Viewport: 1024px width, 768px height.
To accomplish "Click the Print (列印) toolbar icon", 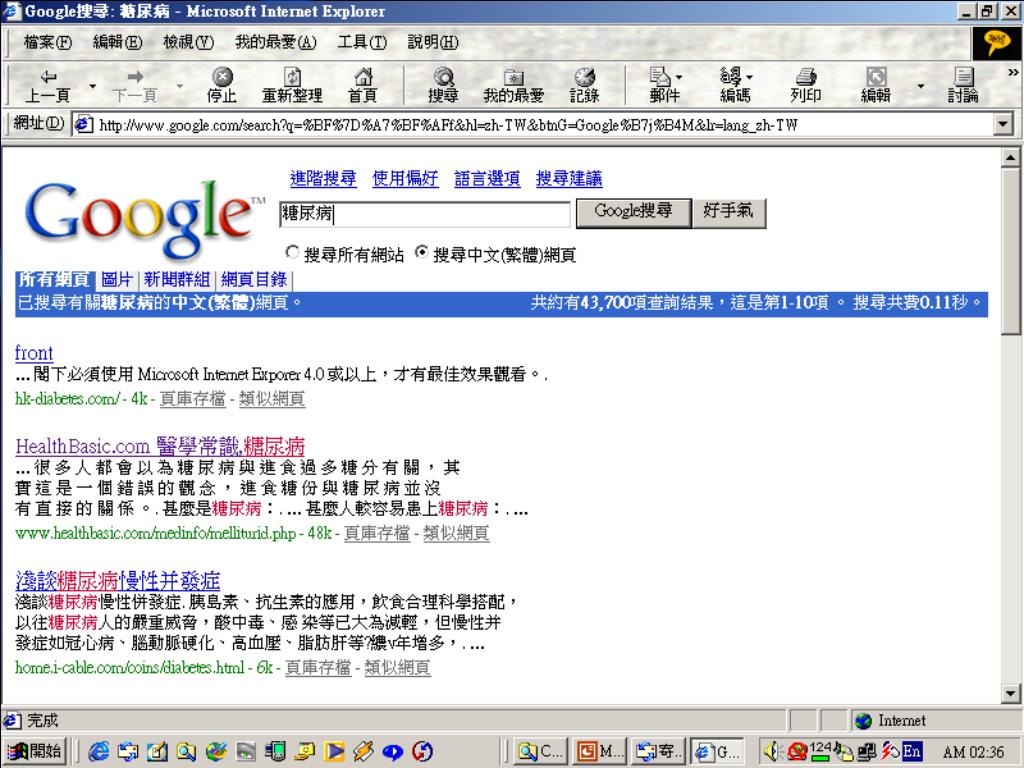I will [805, 86].
